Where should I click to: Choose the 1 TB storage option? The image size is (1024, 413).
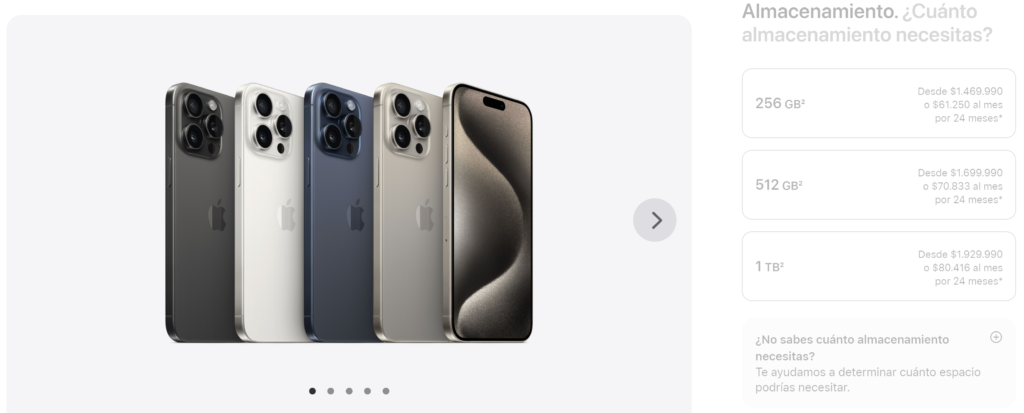click(878, 266)
